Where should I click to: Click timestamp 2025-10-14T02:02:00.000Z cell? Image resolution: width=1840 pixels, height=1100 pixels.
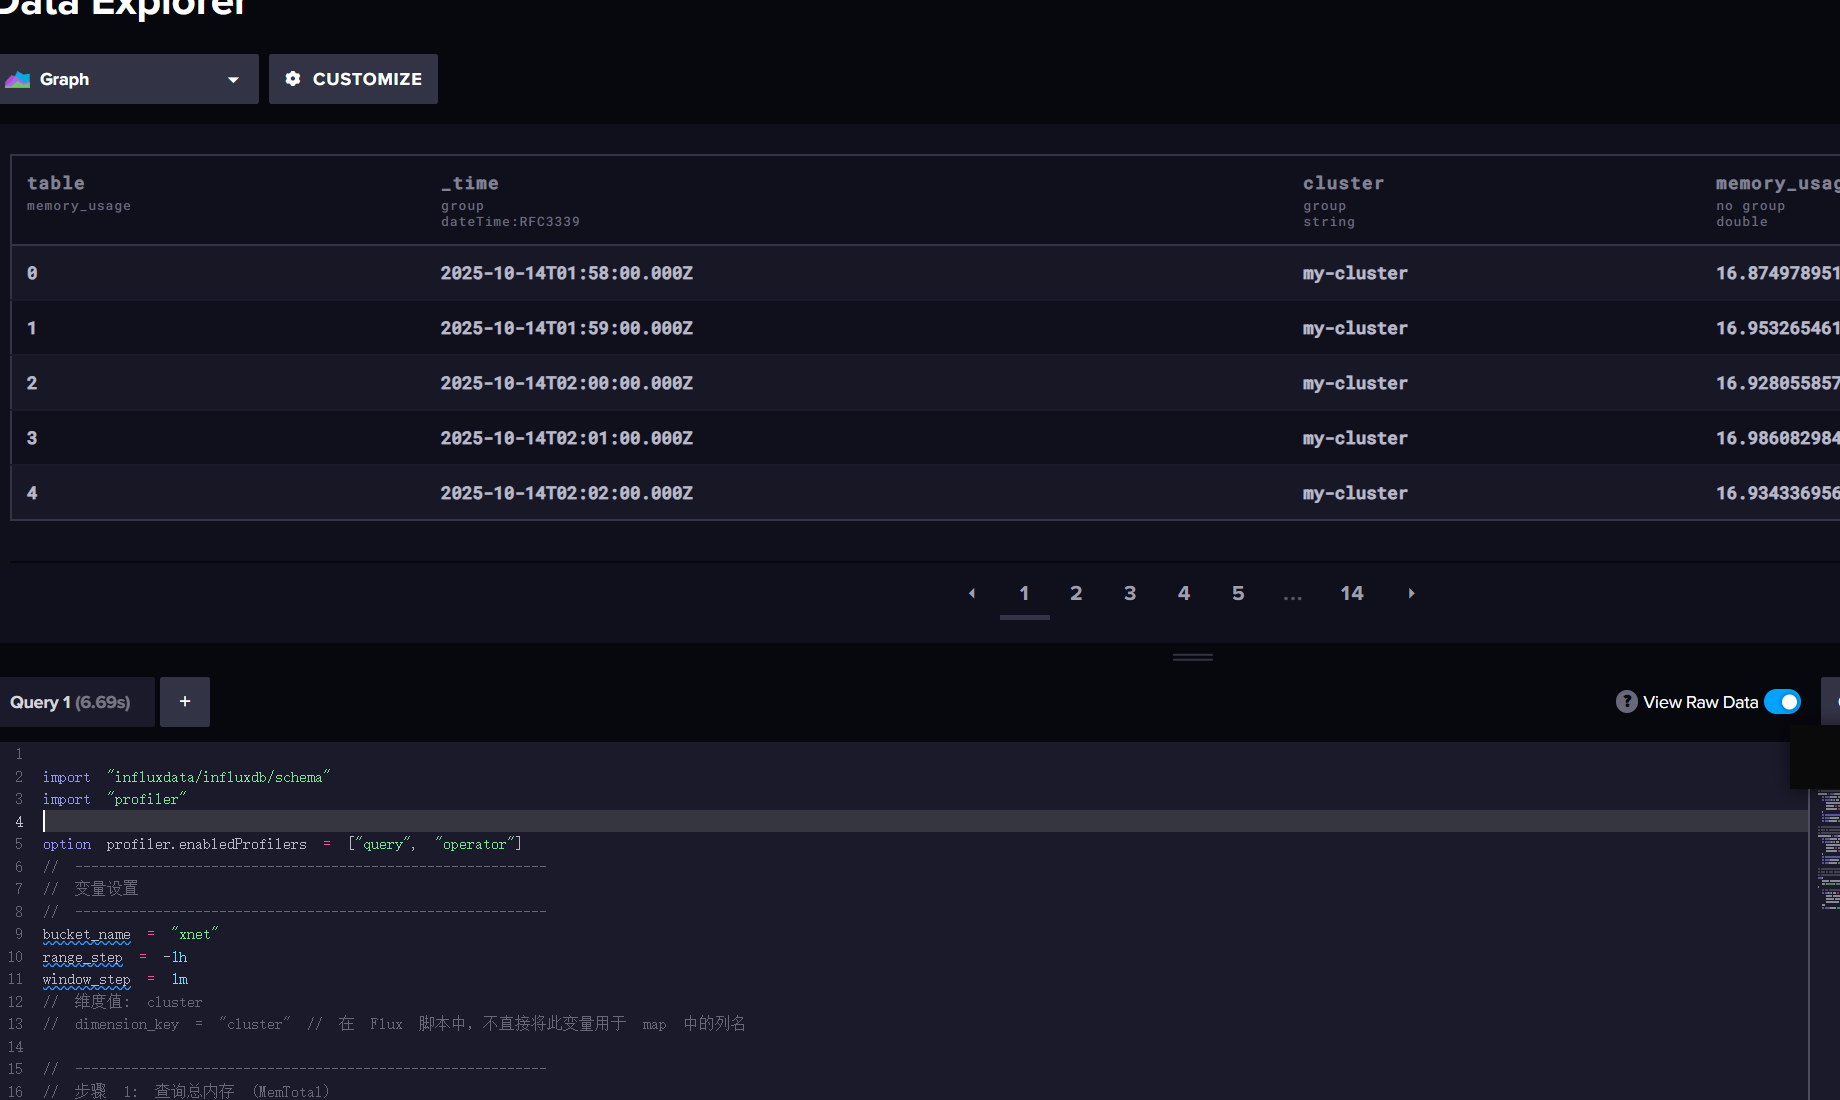567,493
